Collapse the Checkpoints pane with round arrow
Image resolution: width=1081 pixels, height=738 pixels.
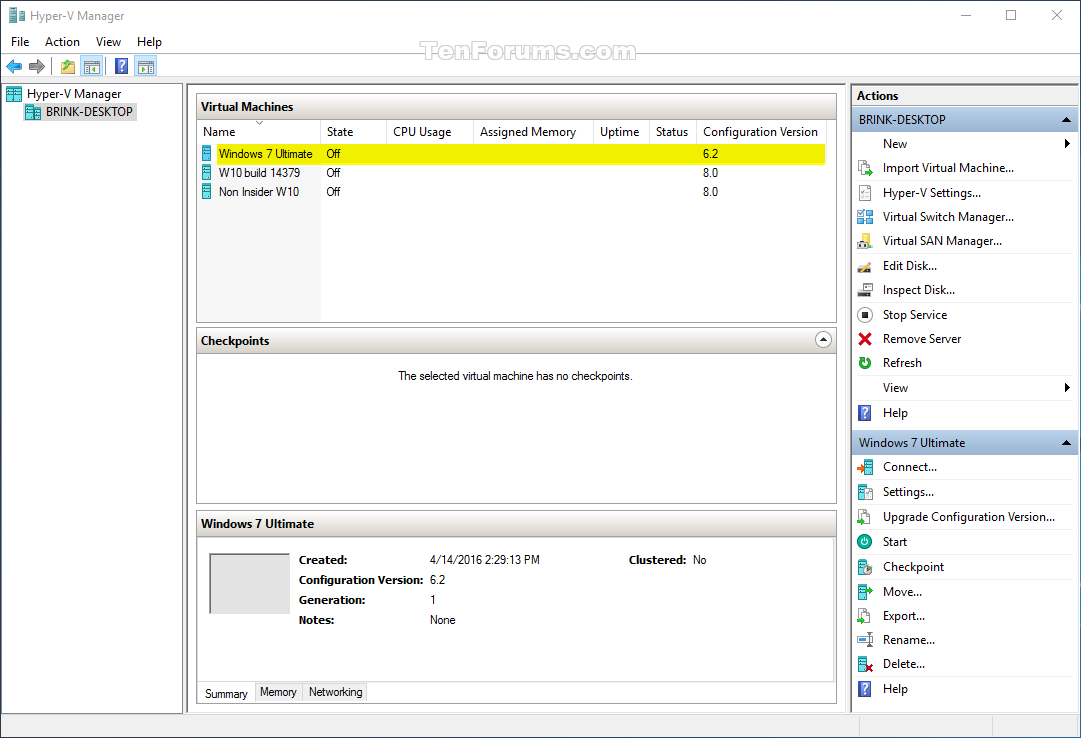[823, 339]
